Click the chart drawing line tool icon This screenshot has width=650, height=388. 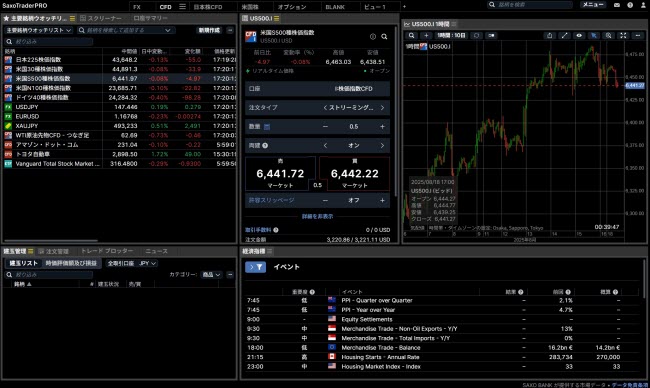pos(564,36)
